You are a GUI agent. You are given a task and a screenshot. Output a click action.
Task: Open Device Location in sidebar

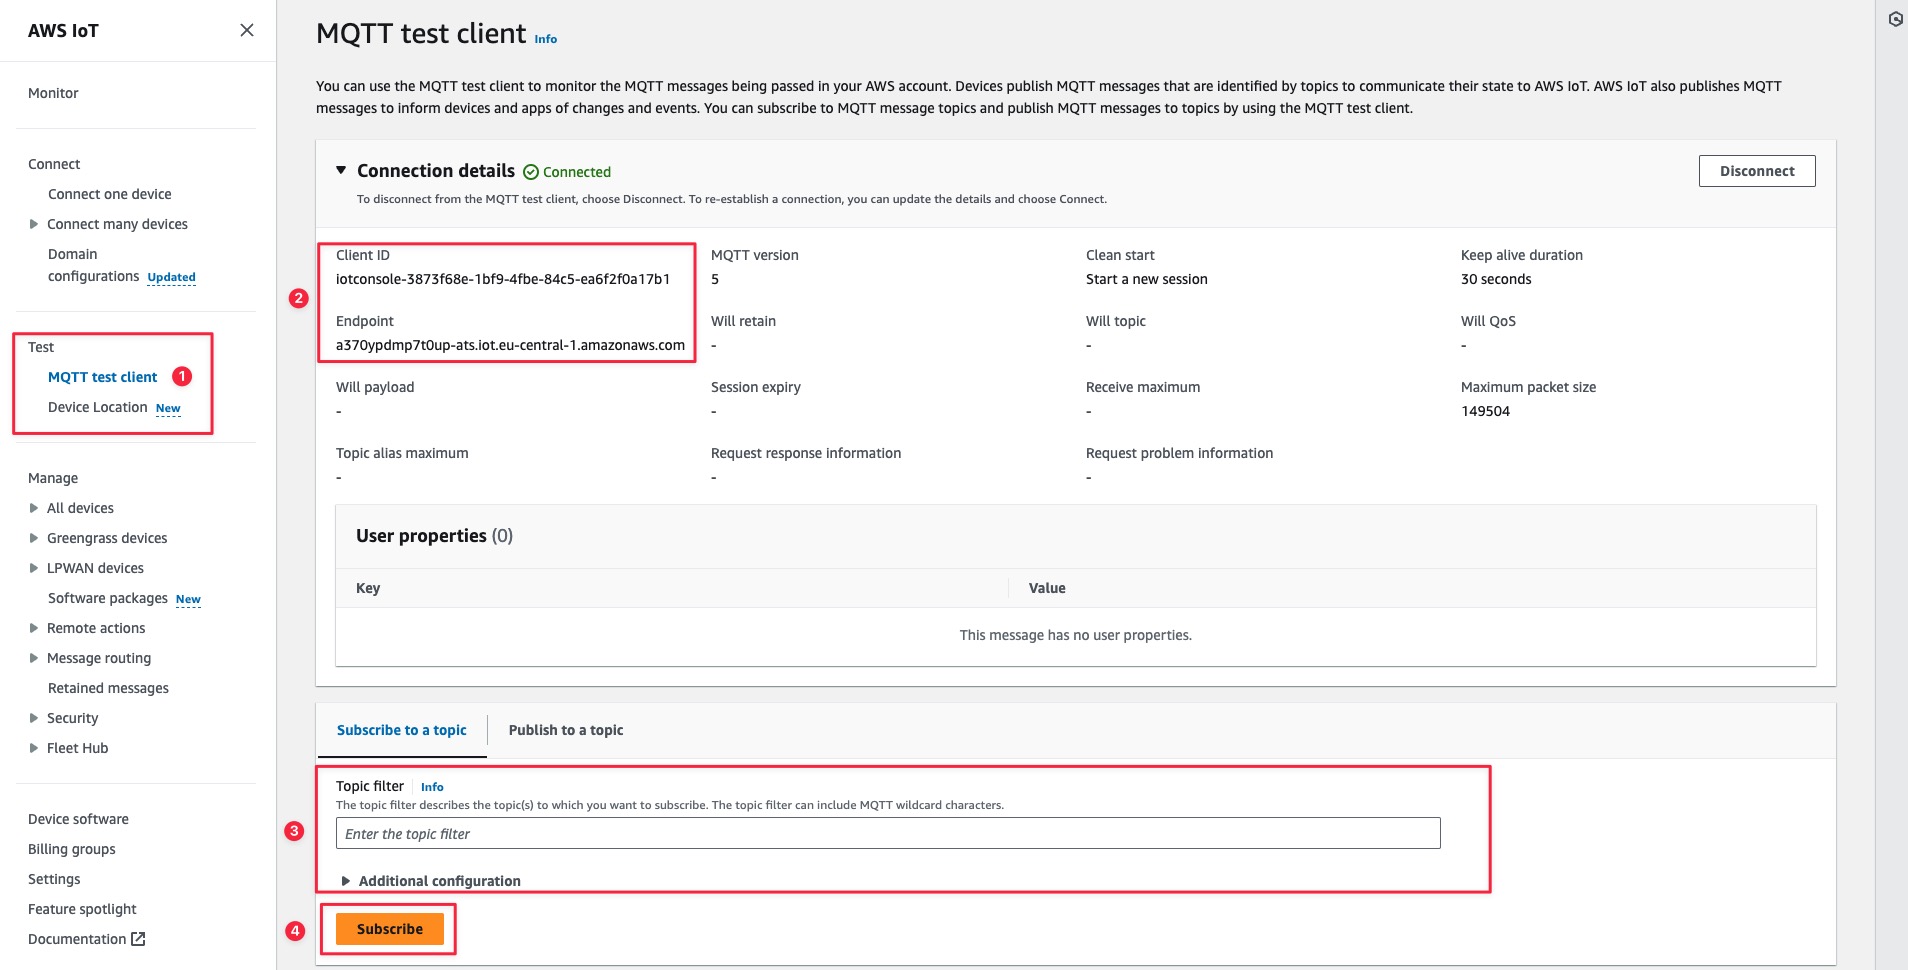pos(98,407)
